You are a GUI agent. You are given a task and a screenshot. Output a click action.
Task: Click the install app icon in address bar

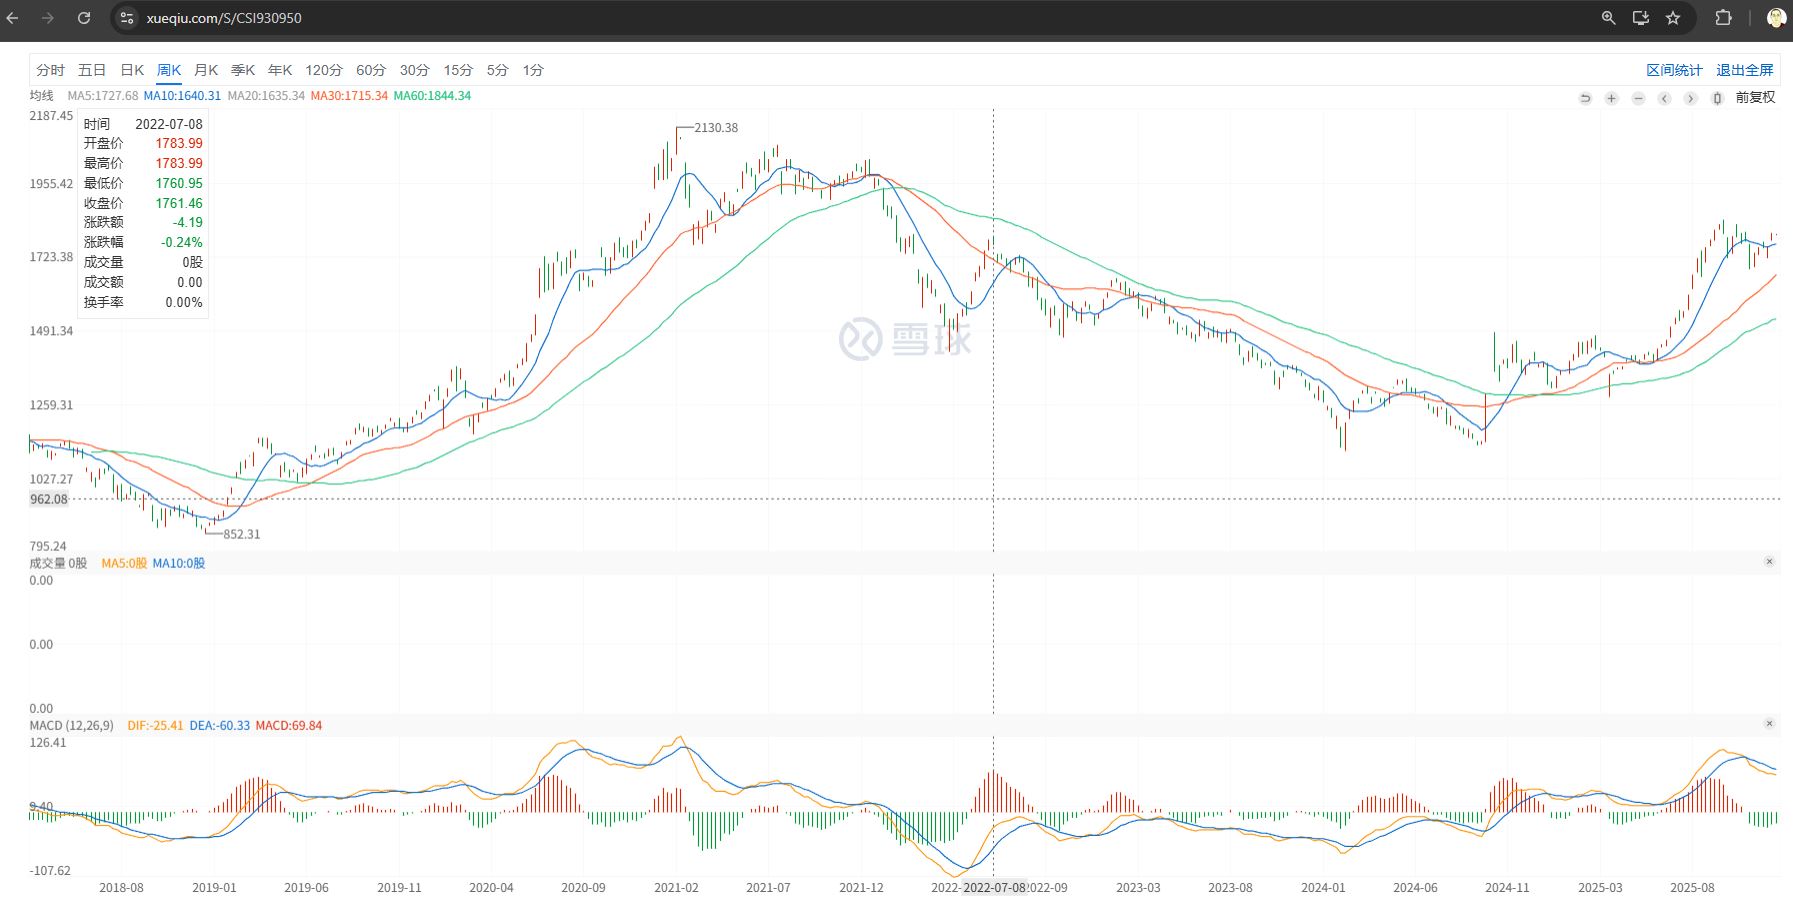tap(1641, 18)
